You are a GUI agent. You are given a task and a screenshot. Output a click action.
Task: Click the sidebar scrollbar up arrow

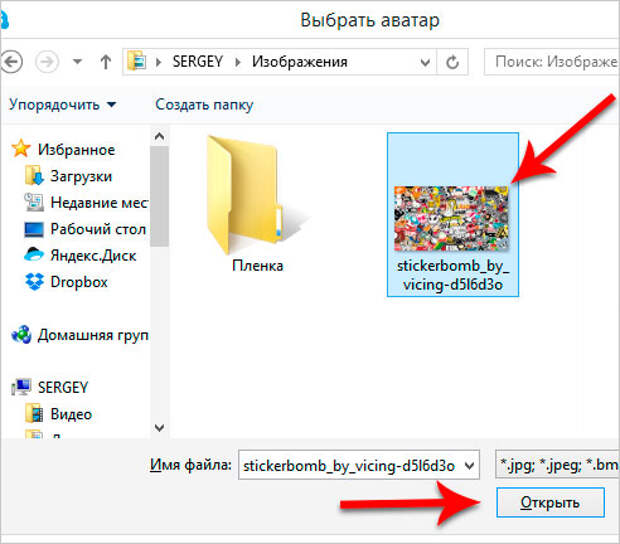pos(159,136)
